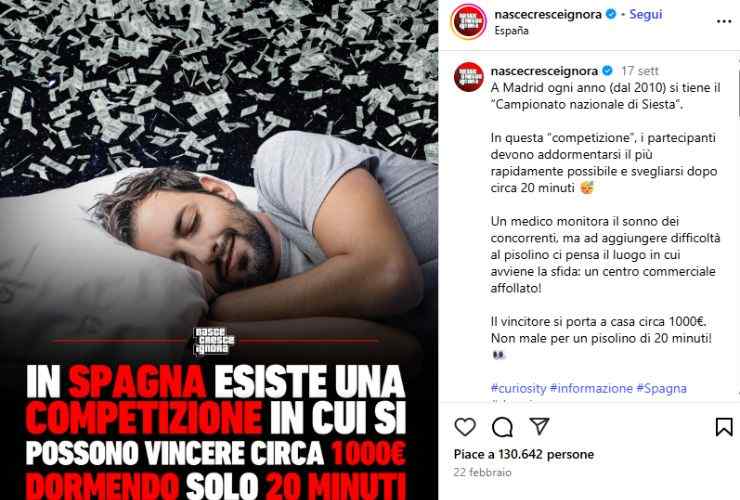Image resolution: width=740 pixels, height=500 pixels.
Task: Click the 22 febbraio post date
Action: (x=482, y=472)
